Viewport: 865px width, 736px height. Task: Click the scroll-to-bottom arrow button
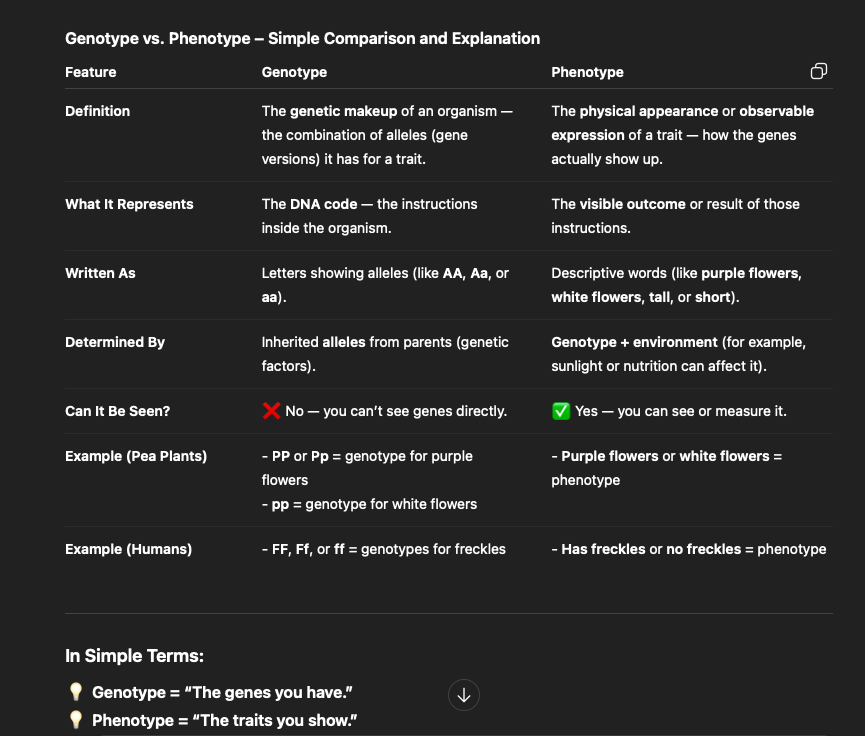[x=464, y=695]
